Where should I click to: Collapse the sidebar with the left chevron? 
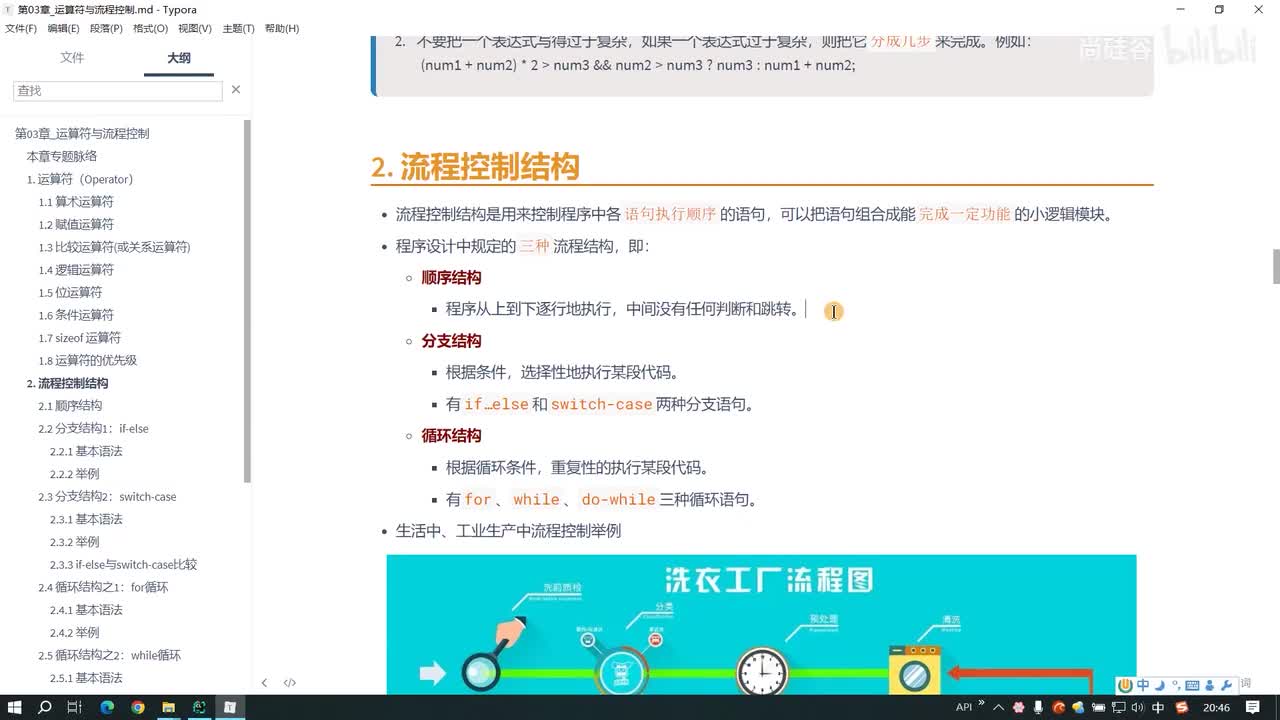tap(264, 683)
